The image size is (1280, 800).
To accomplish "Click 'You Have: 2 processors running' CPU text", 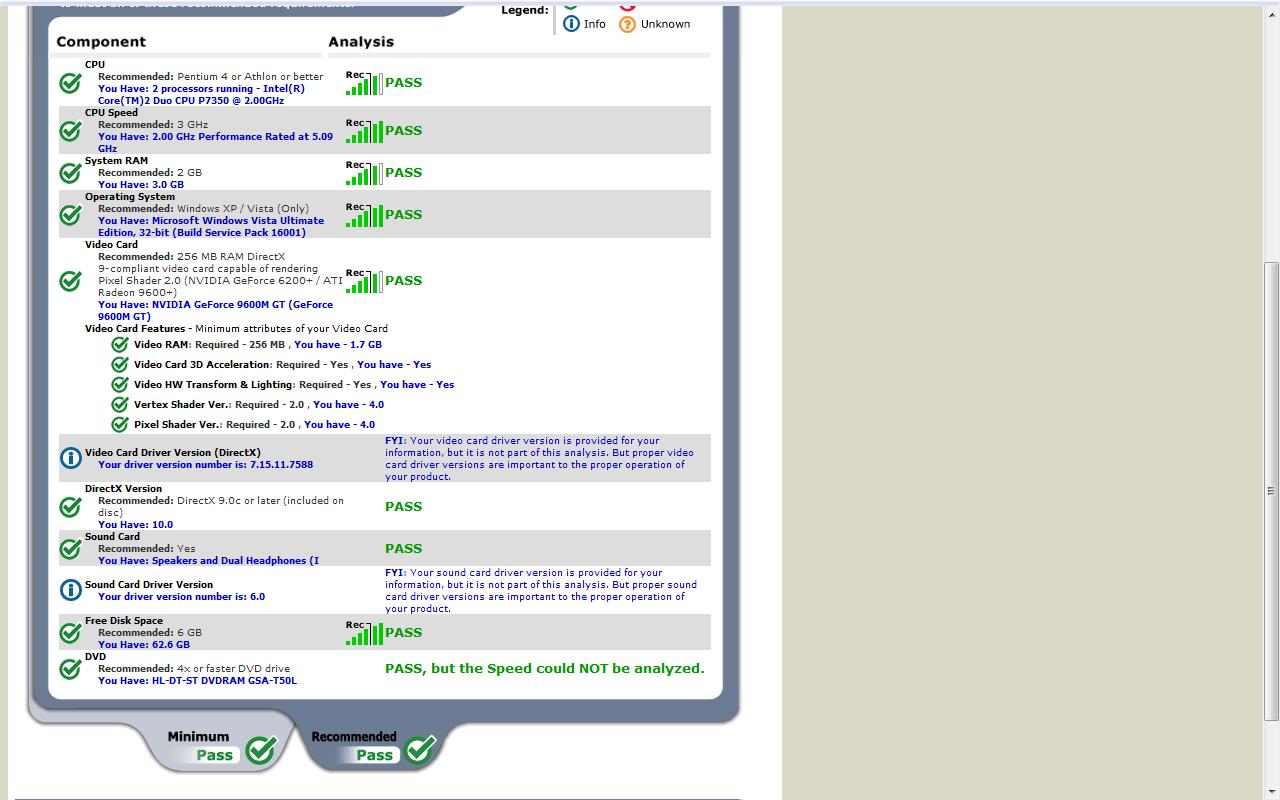I will tap(201, 95).
